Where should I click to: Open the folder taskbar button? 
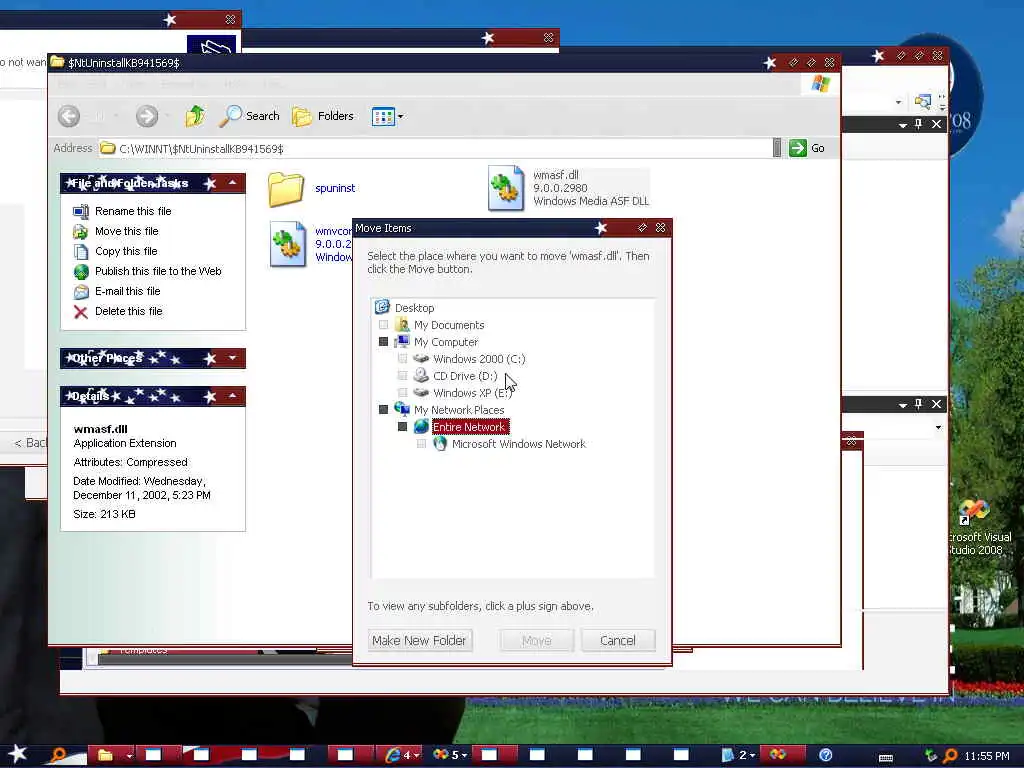(106, 756)
